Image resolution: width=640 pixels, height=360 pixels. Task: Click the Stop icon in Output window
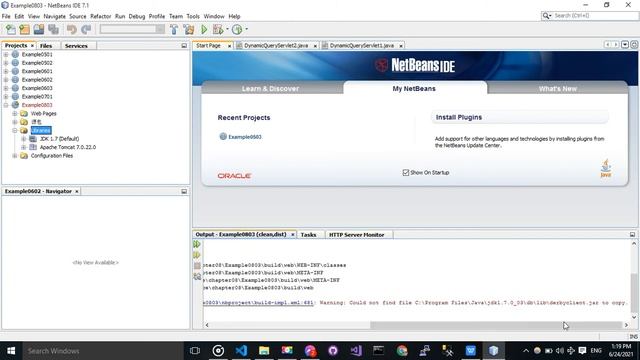[197, 266]
